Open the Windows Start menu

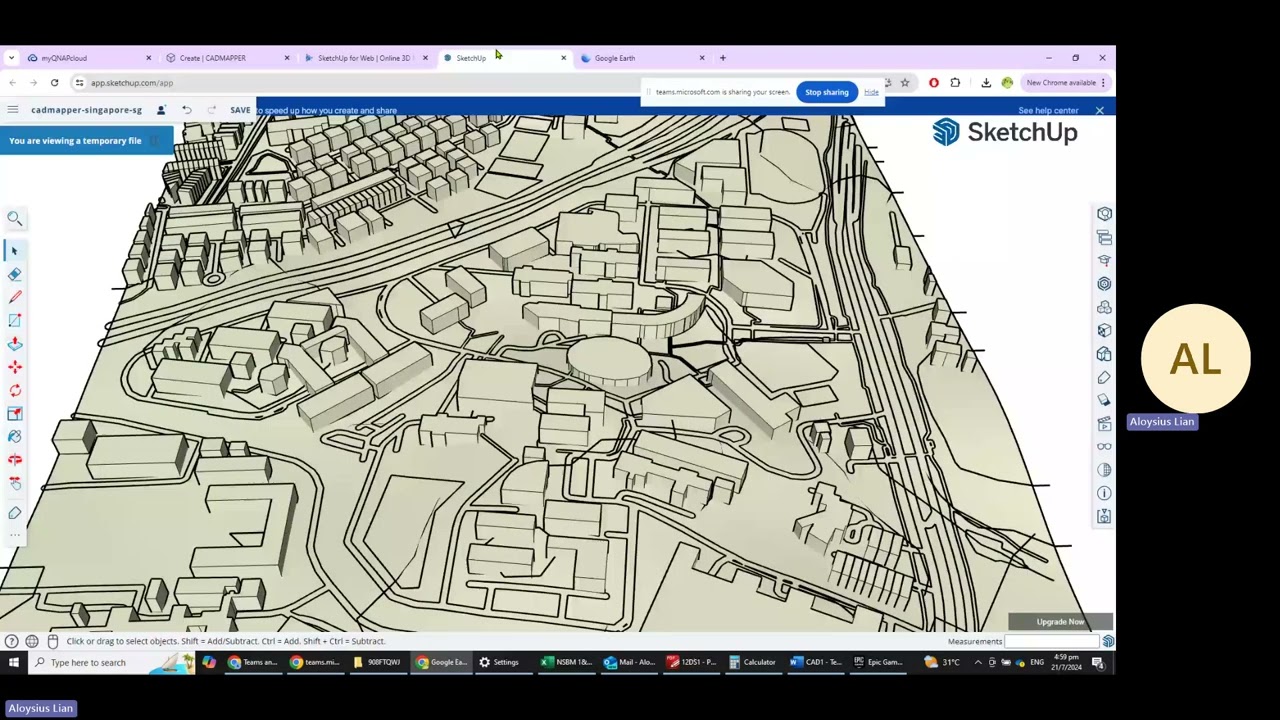pos(14,662)
